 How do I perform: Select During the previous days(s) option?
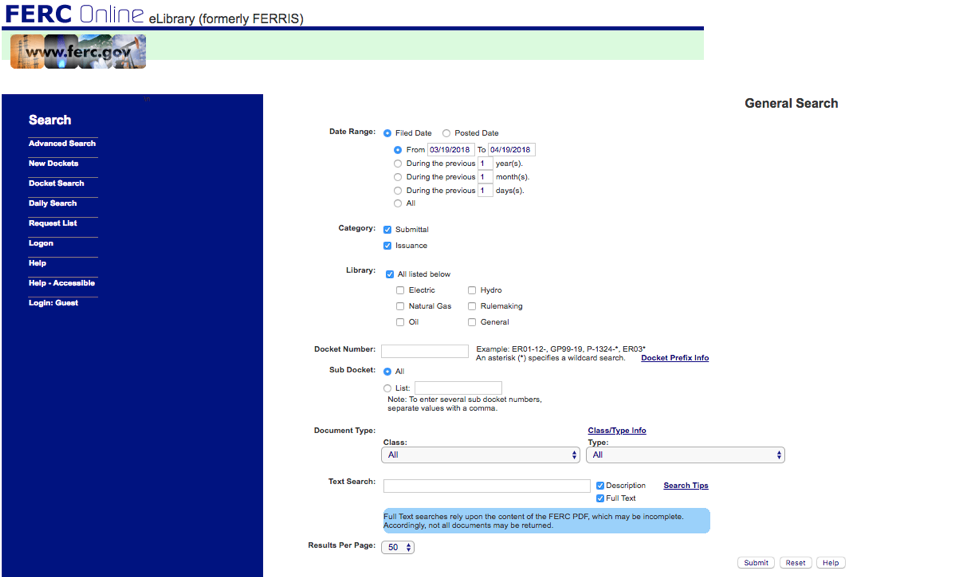[x=398, y=191]
